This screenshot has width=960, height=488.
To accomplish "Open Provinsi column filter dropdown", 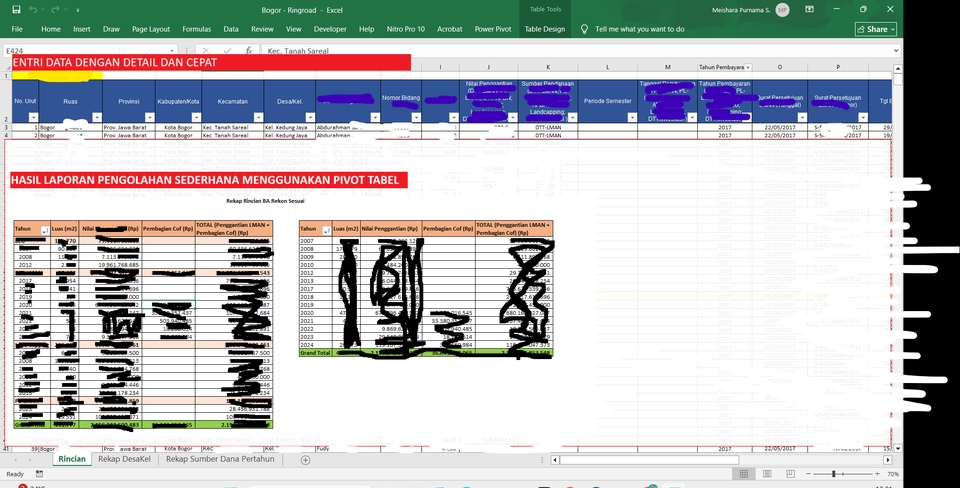I will [149, 117].
